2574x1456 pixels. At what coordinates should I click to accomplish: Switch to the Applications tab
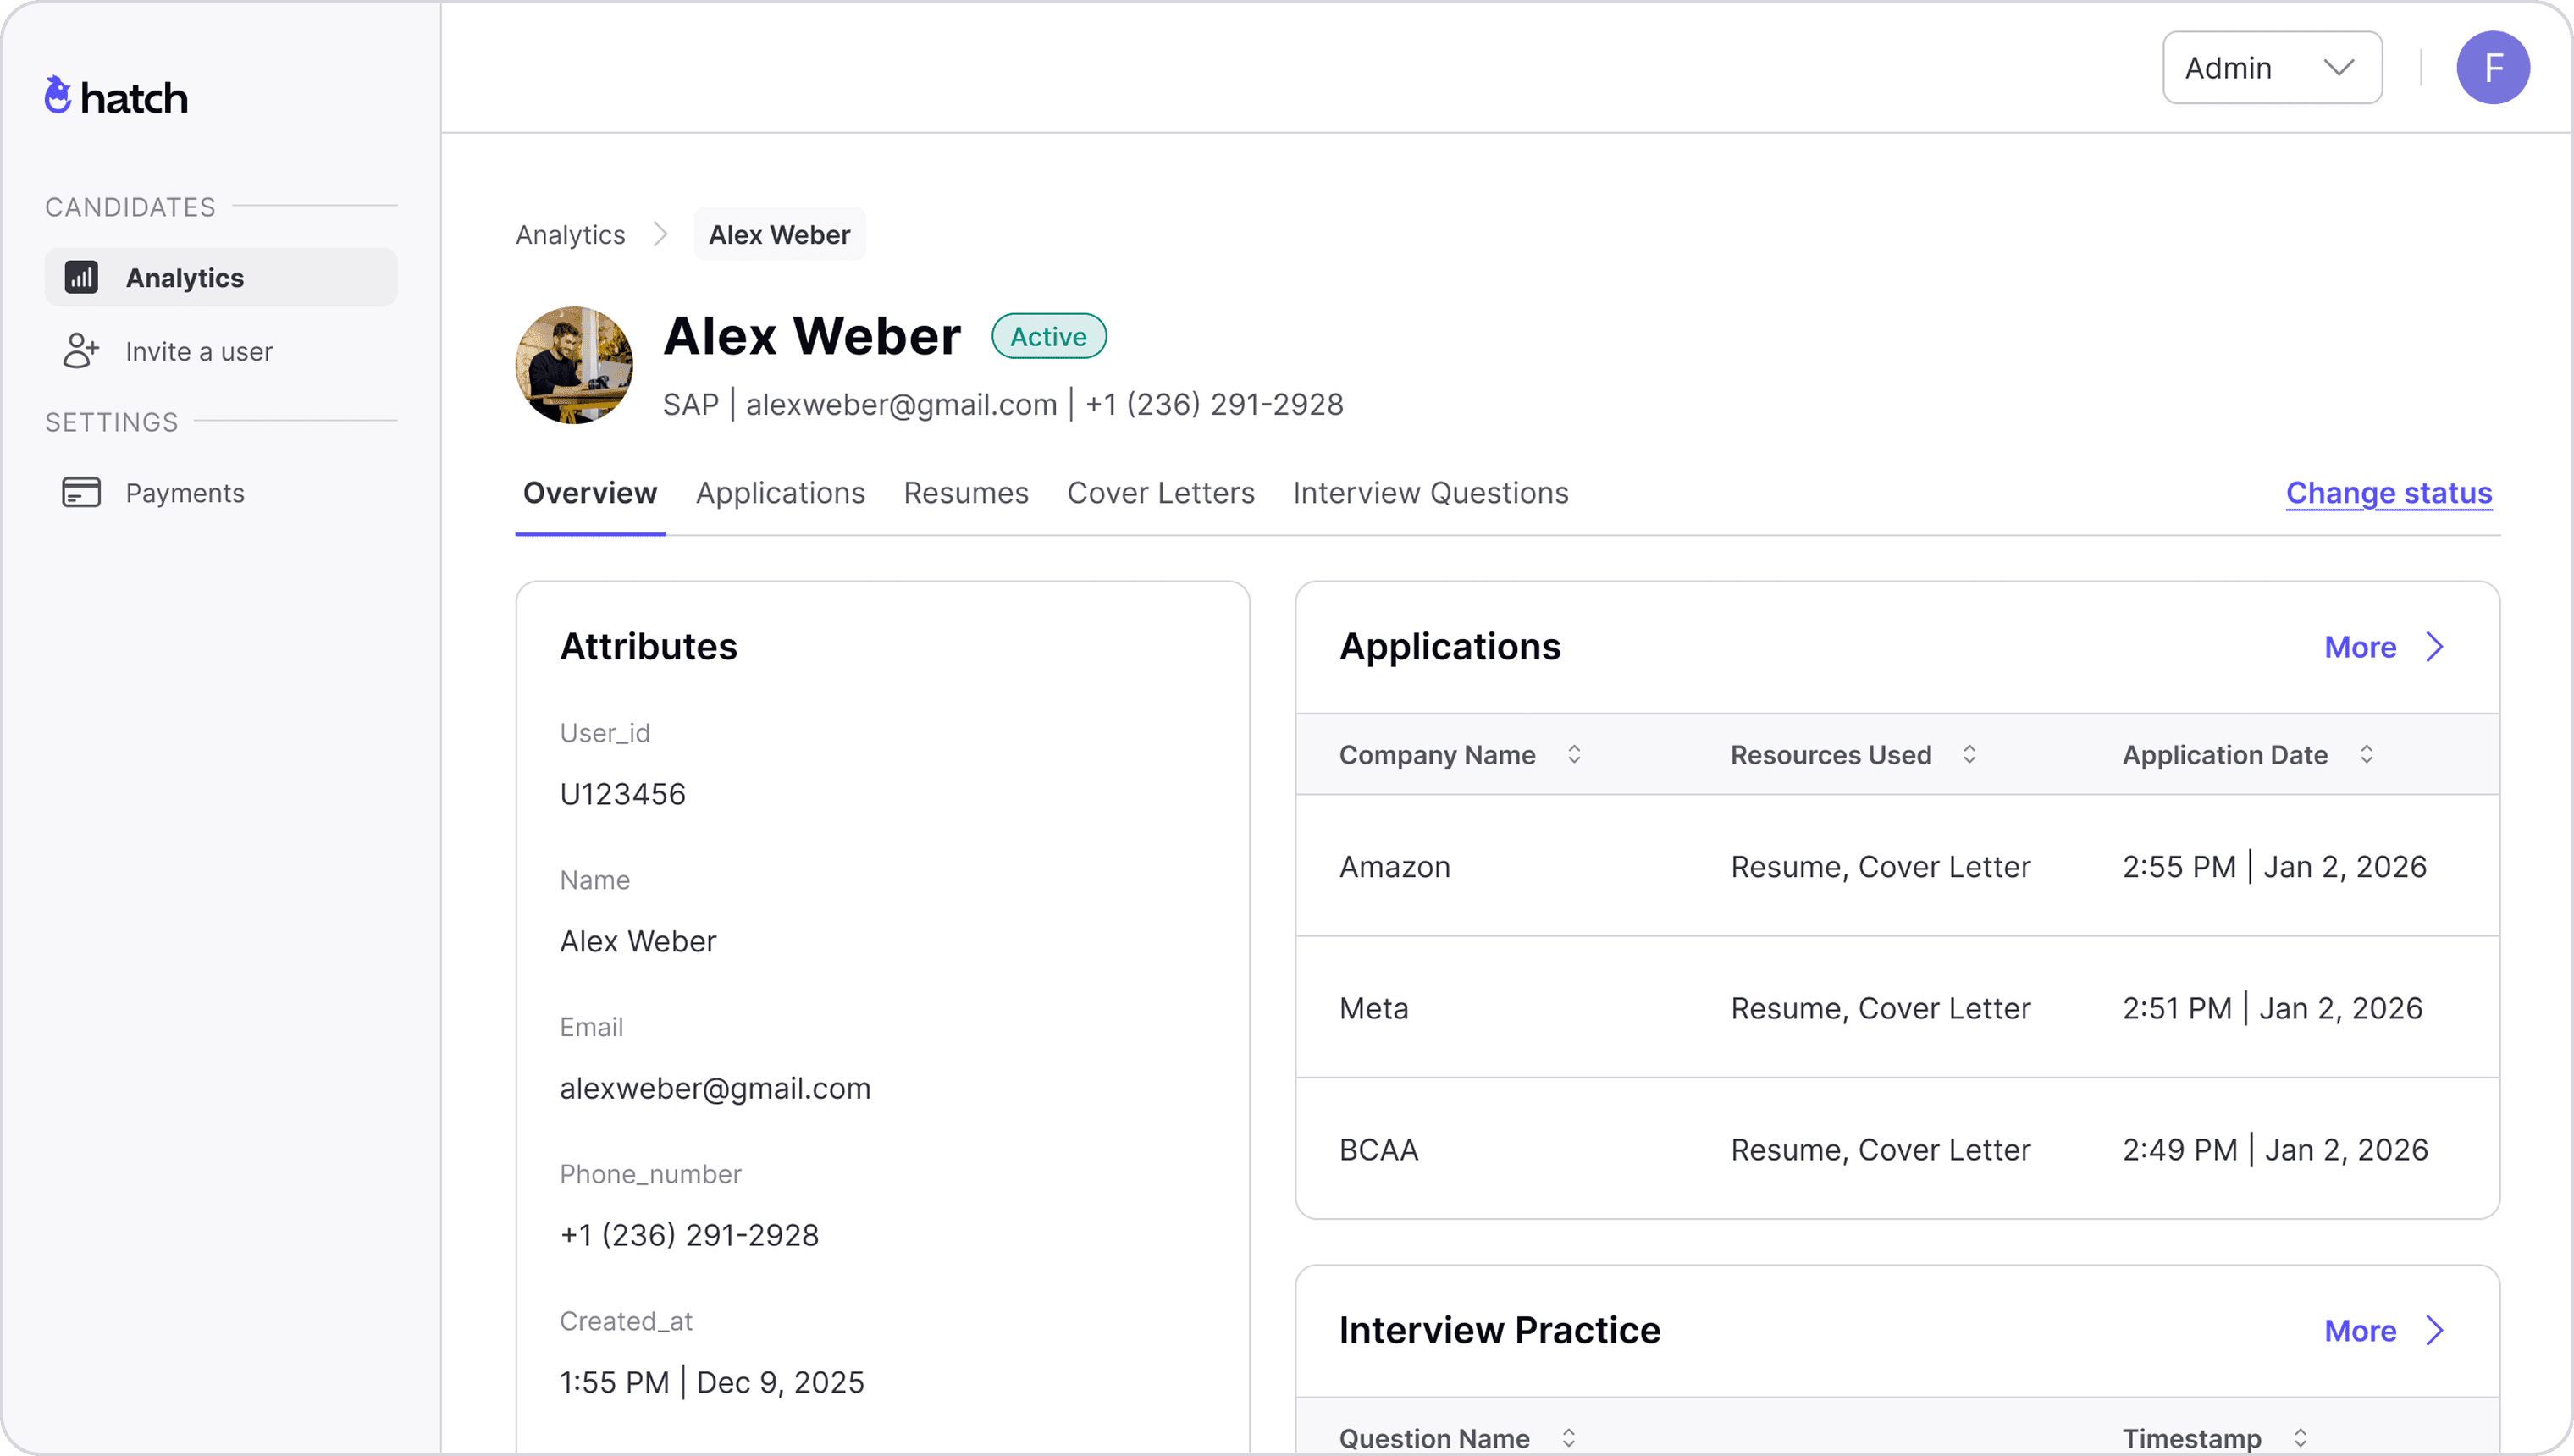[780, 493]
